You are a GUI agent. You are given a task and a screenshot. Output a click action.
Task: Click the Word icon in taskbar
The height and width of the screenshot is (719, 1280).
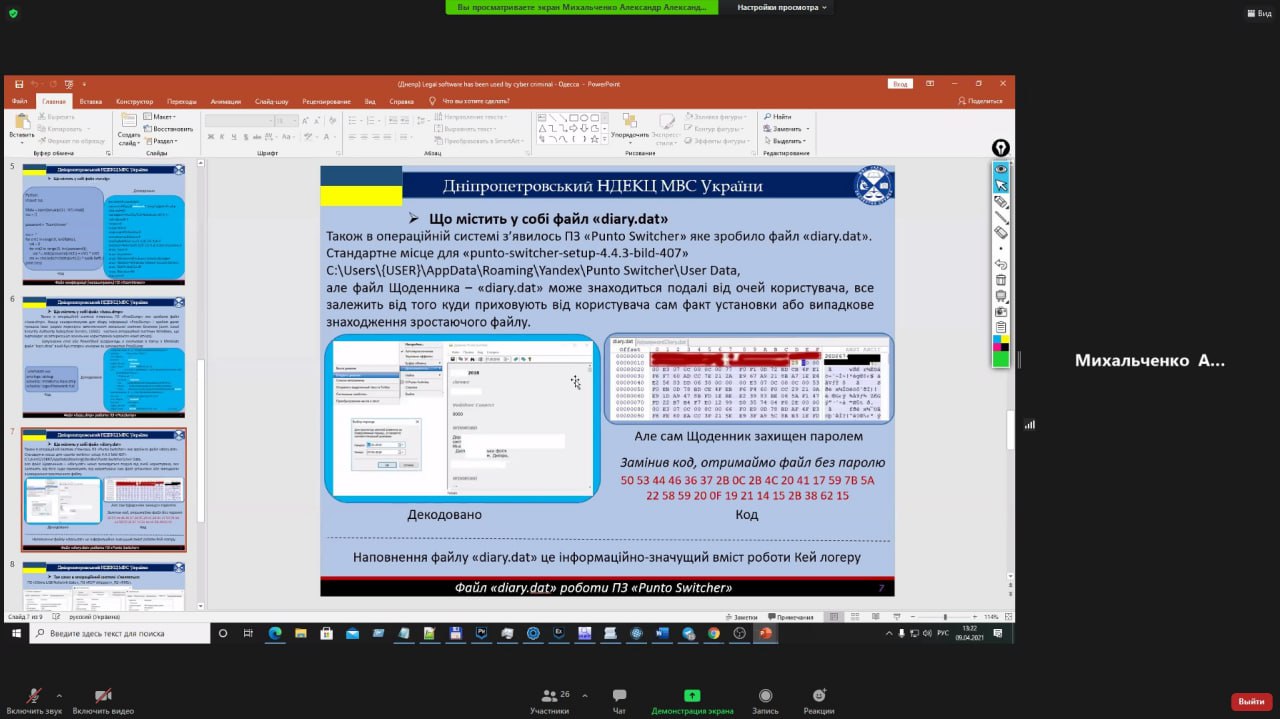pyautogui.click(x=662, y=633)
